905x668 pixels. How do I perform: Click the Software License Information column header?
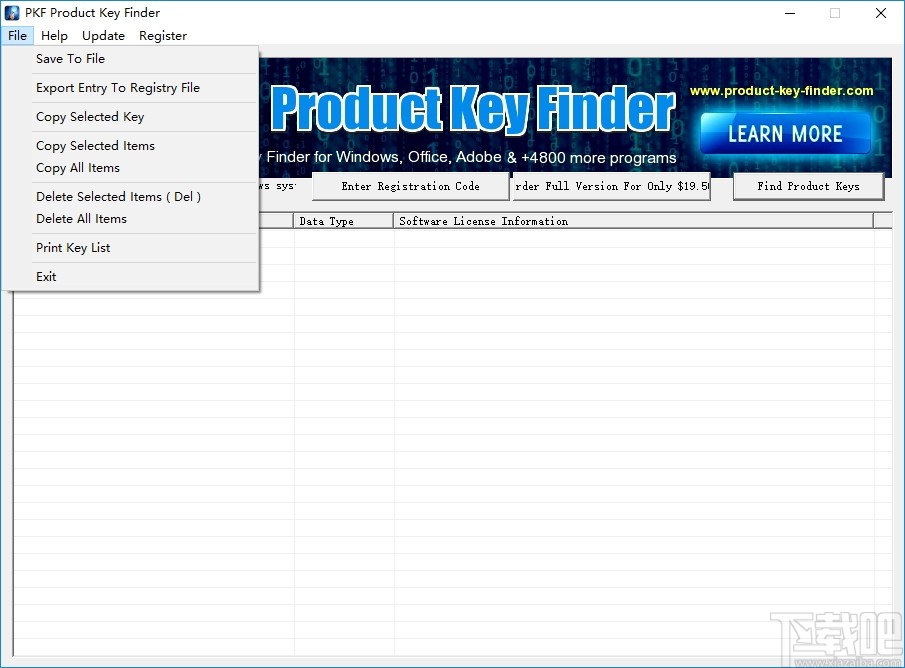point(483,221)
